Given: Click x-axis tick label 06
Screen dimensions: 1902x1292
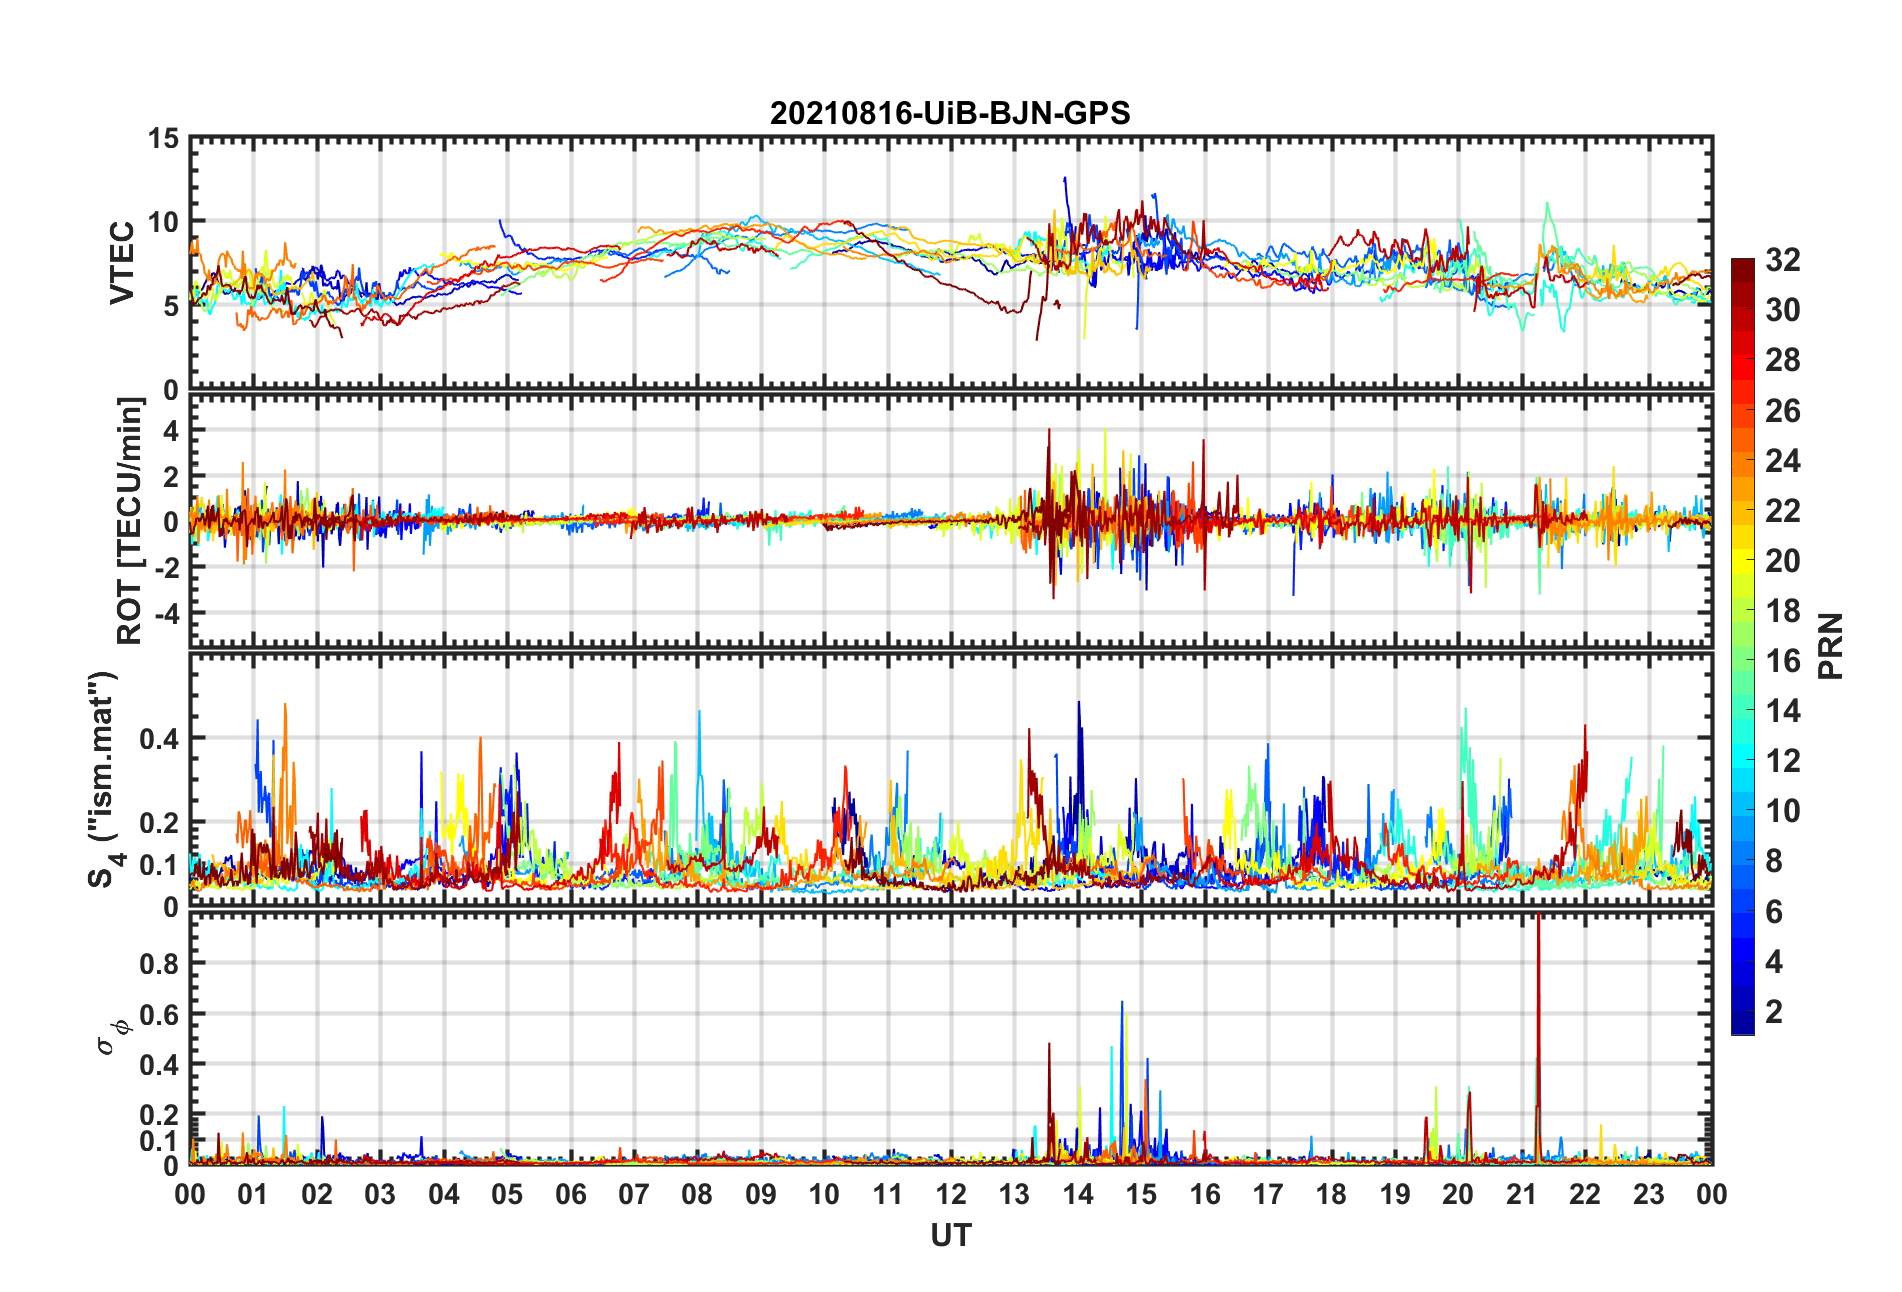Looking at the screenshot, I should coord(570,1194).
